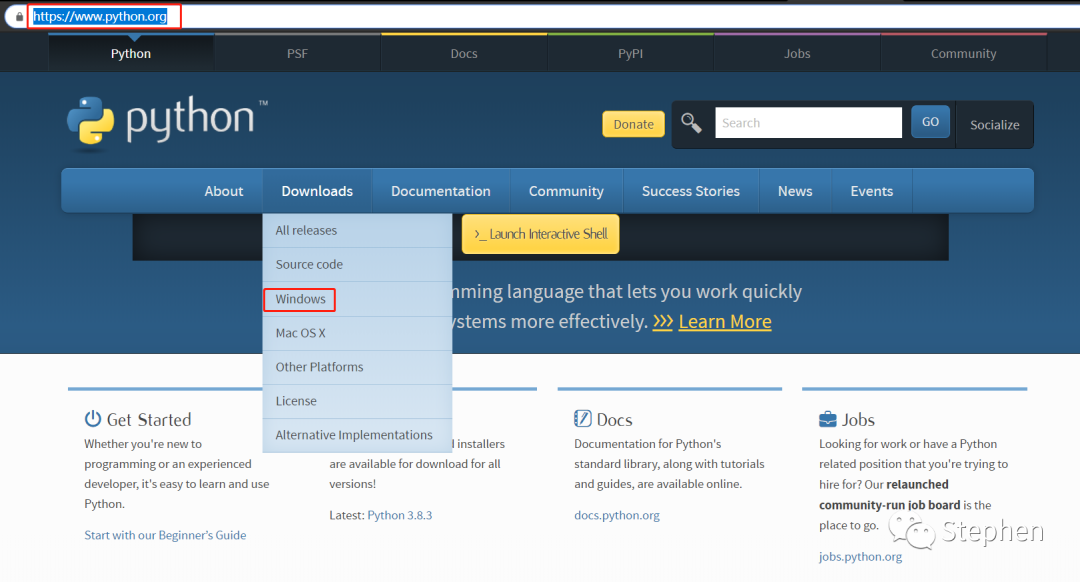Open the Community top tab
Screen dimensions: 1080x582
[x=964, y=53]
